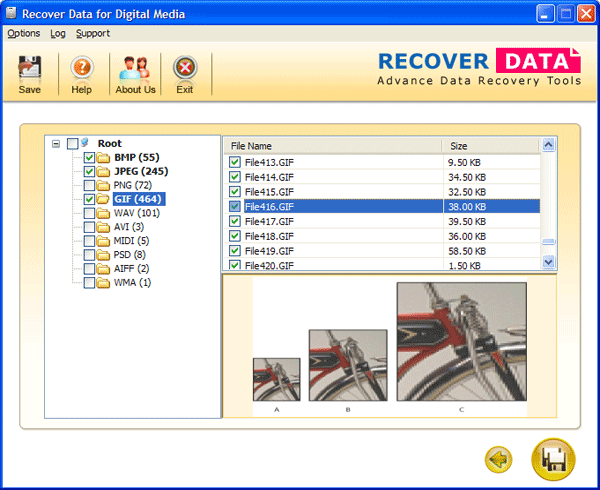Select the WAV (101) folder in tree
The width and height of the screenshot is (600, 490).
point(137,213)
